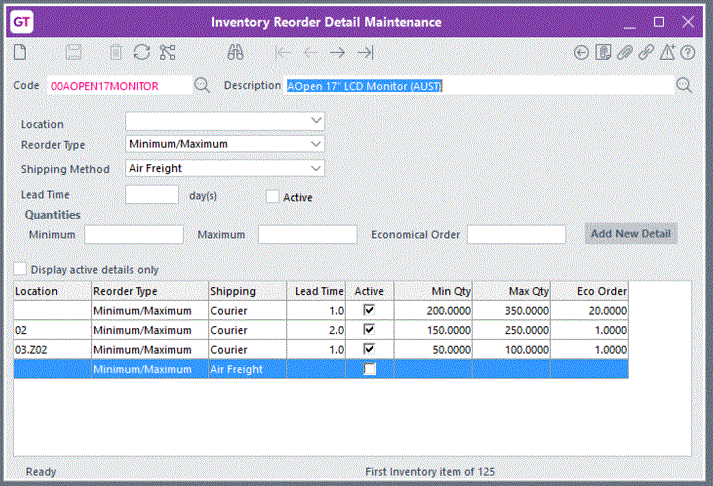Click the Minimum quantity field

(x=134, y=235)
